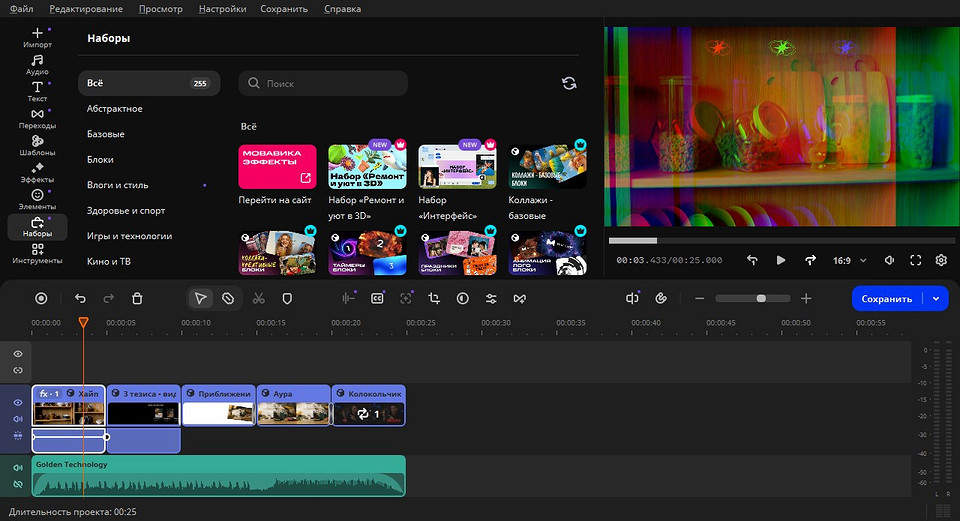Toggle visibility of the main video track

[18, 402]
